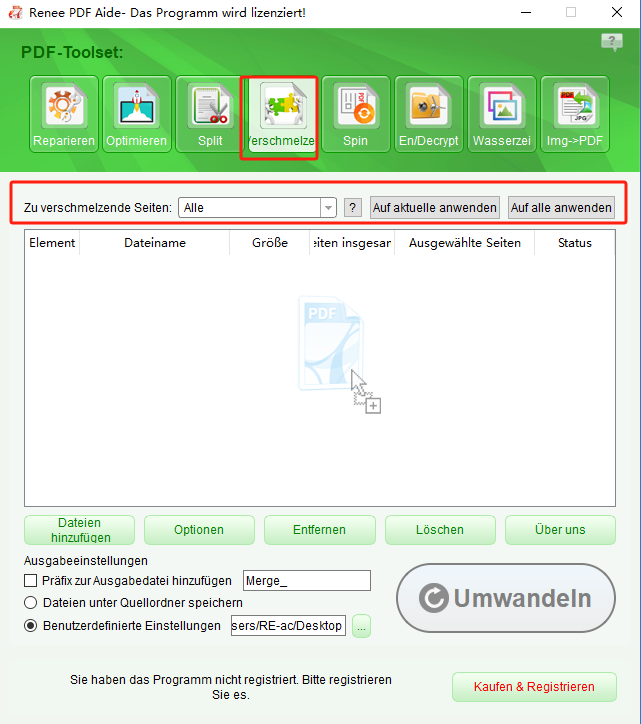Click the Status column header

pyautogui.click(x=575, y=243)
